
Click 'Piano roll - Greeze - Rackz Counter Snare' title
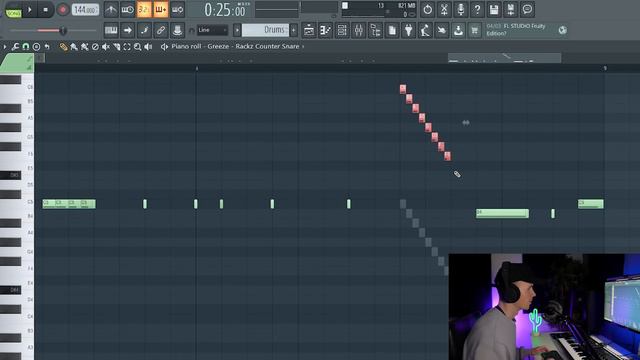coord(235,47)
